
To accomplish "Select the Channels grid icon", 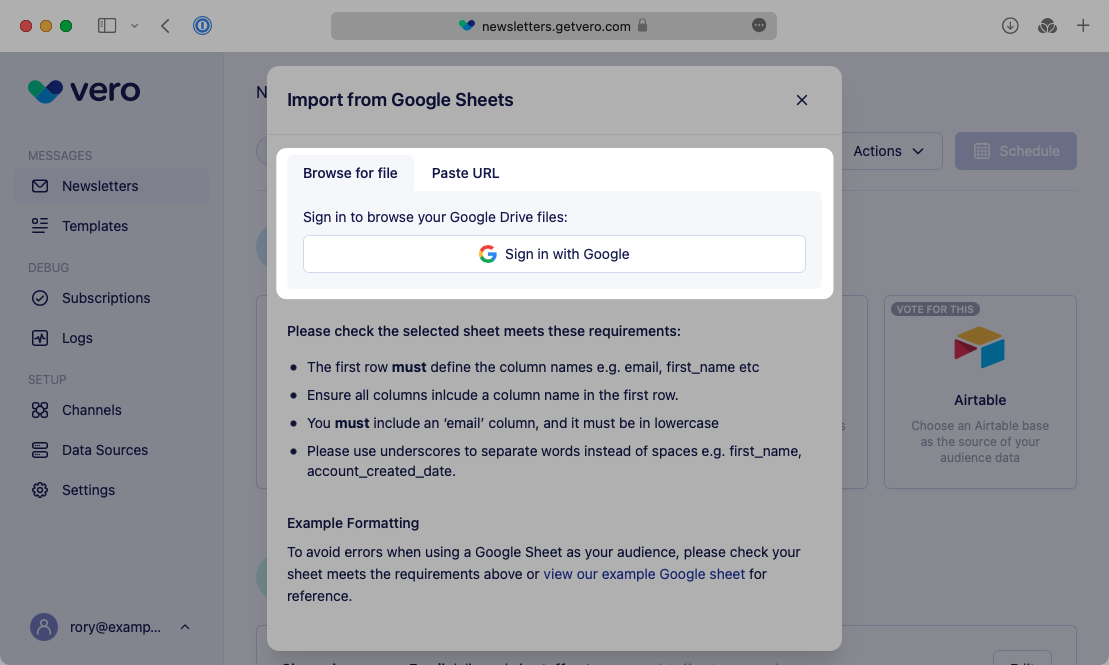I will pos(40,410).
